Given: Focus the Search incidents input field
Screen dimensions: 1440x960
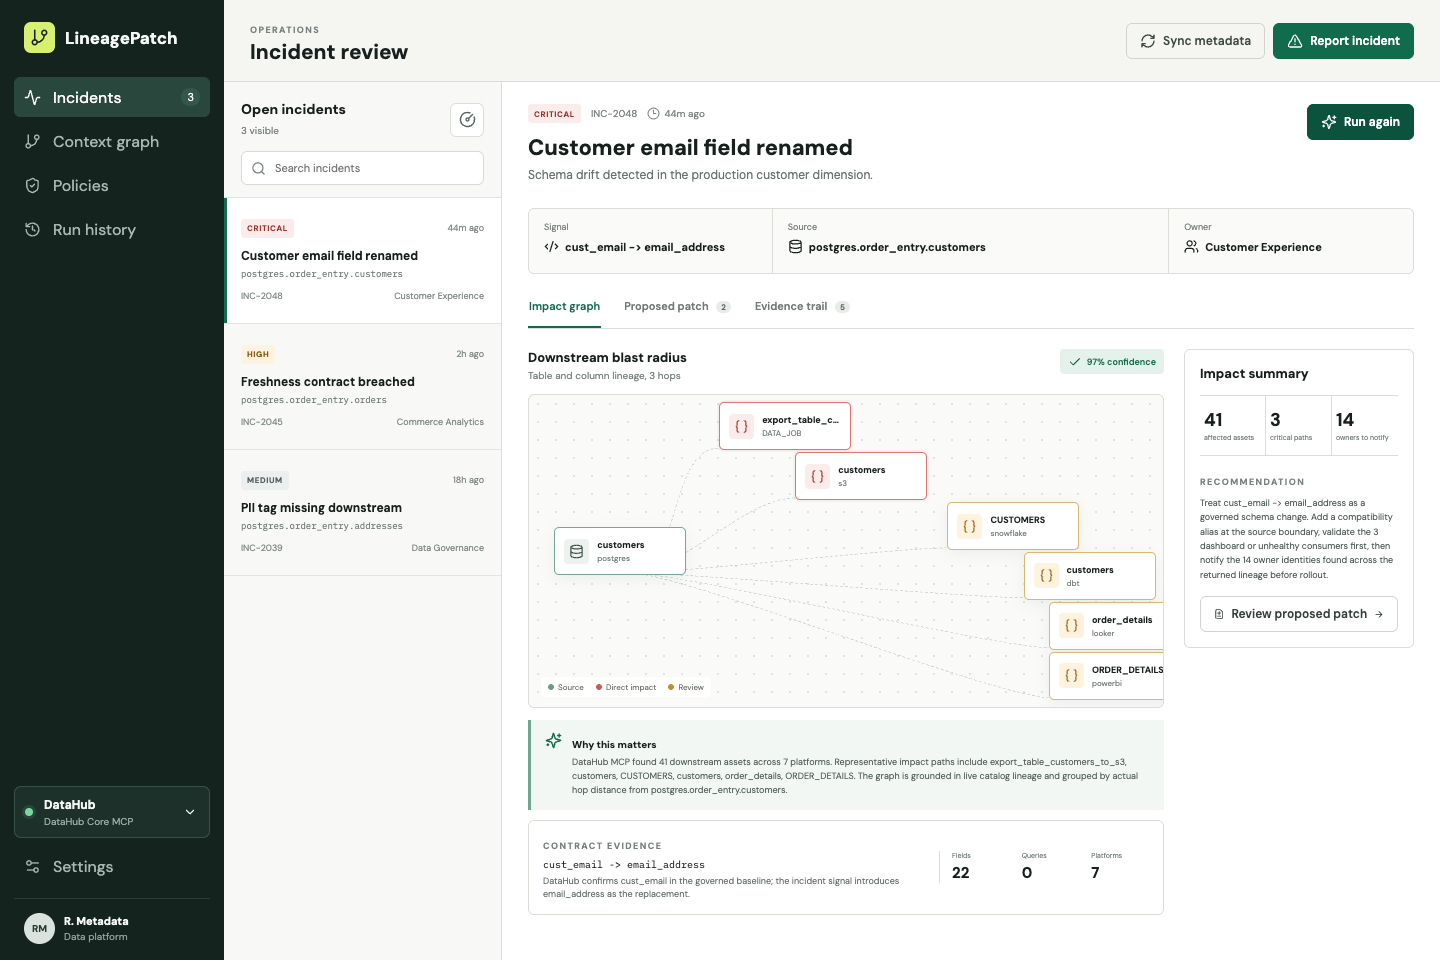Looking at the screenshot, I should (x=362, y=168).
